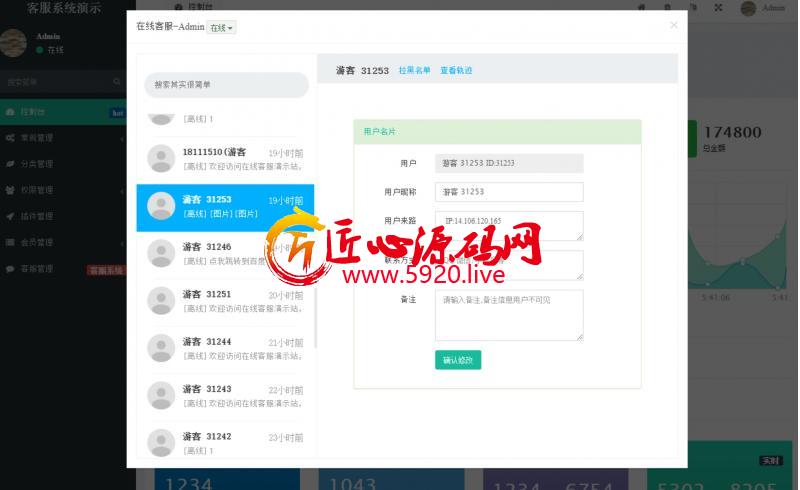
Task: Click the red badge on 客服管理
Action: point(106,270)
